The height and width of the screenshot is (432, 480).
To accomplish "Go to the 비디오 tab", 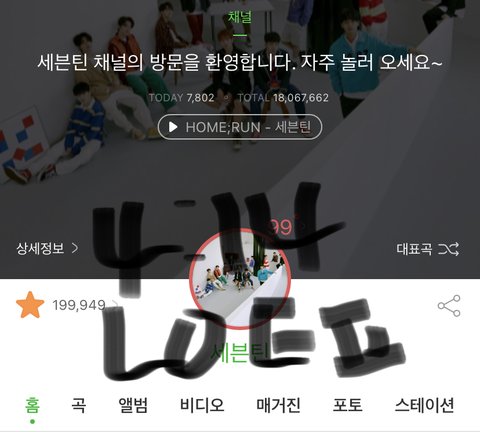I will pyautogui.click(x=202, y=405).
